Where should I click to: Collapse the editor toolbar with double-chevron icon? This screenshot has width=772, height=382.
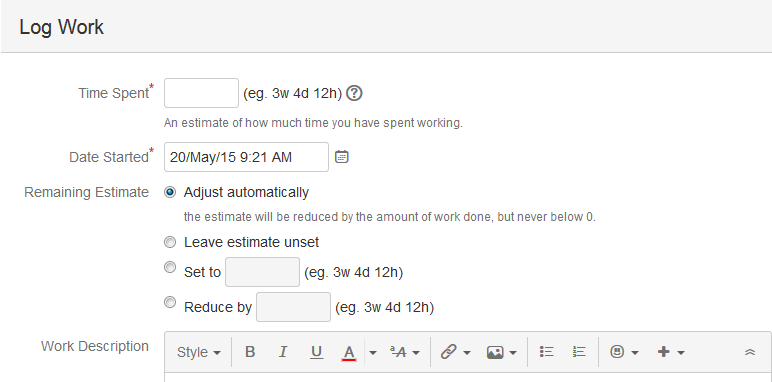point(750,352)
